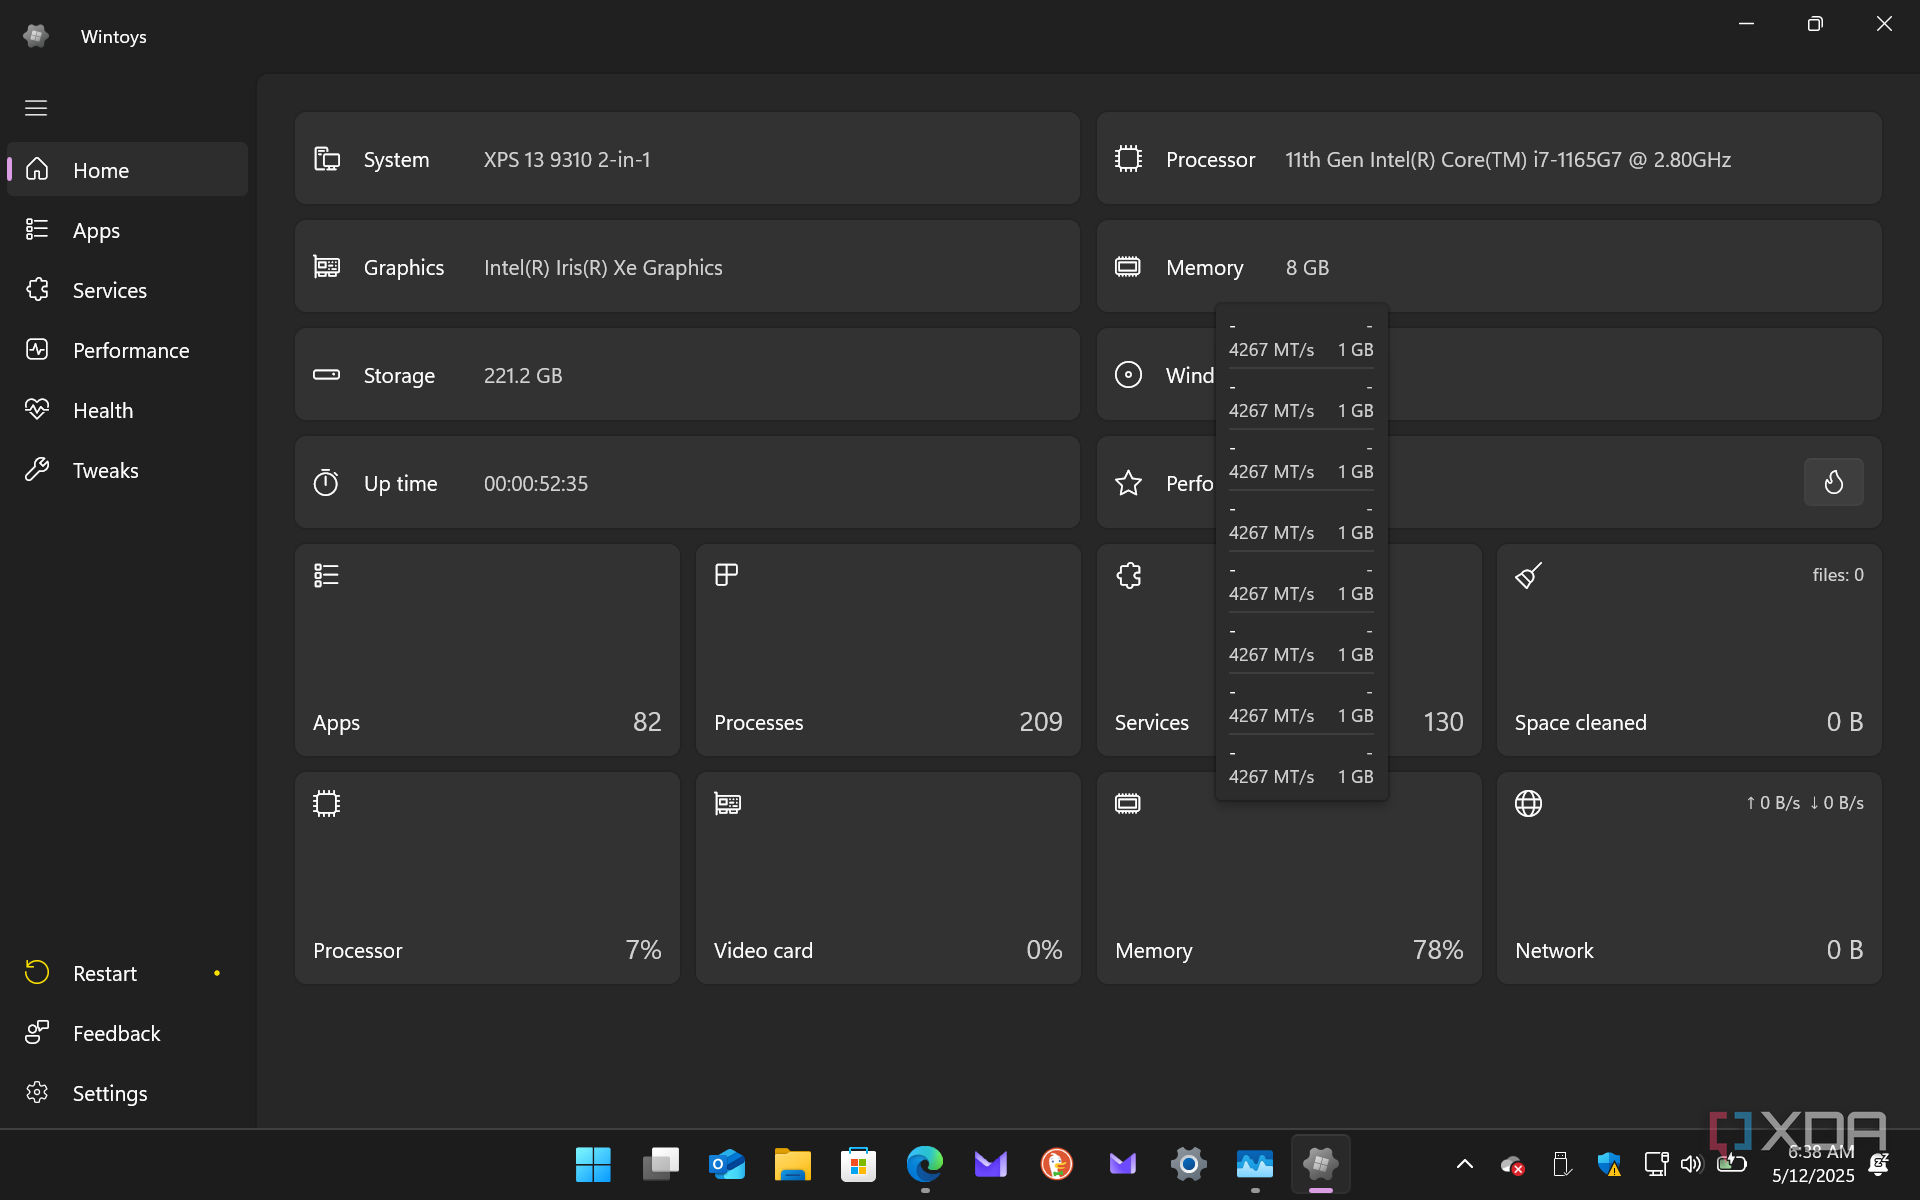Click the Graphics card icon

click(x=327, y=267)
